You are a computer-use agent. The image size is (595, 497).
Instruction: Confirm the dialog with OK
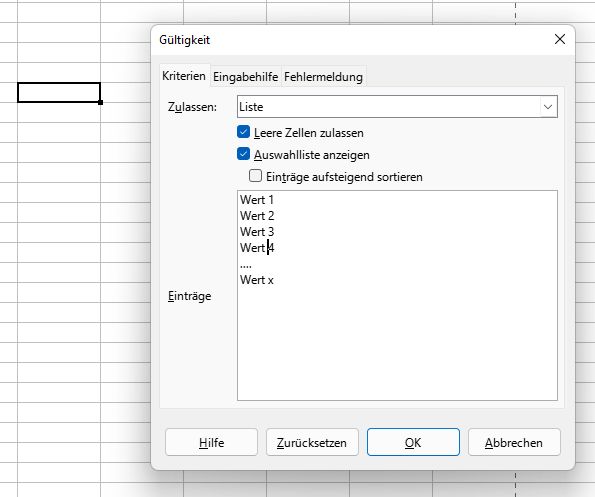coord(413,442)
